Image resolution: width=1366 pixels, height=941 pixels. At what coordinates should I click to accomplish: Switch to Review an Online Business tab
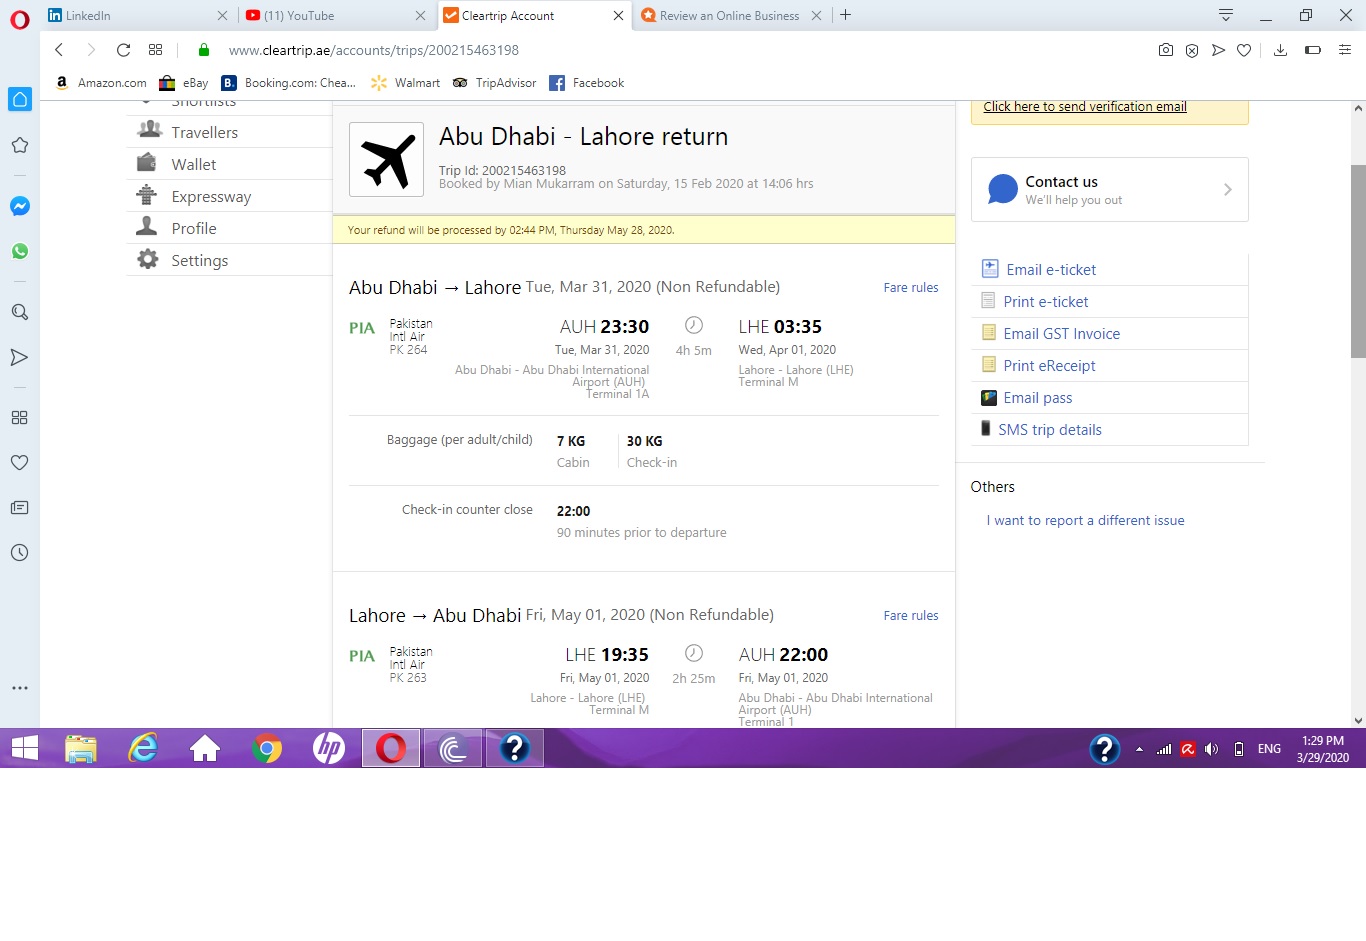tap(731, 15)
